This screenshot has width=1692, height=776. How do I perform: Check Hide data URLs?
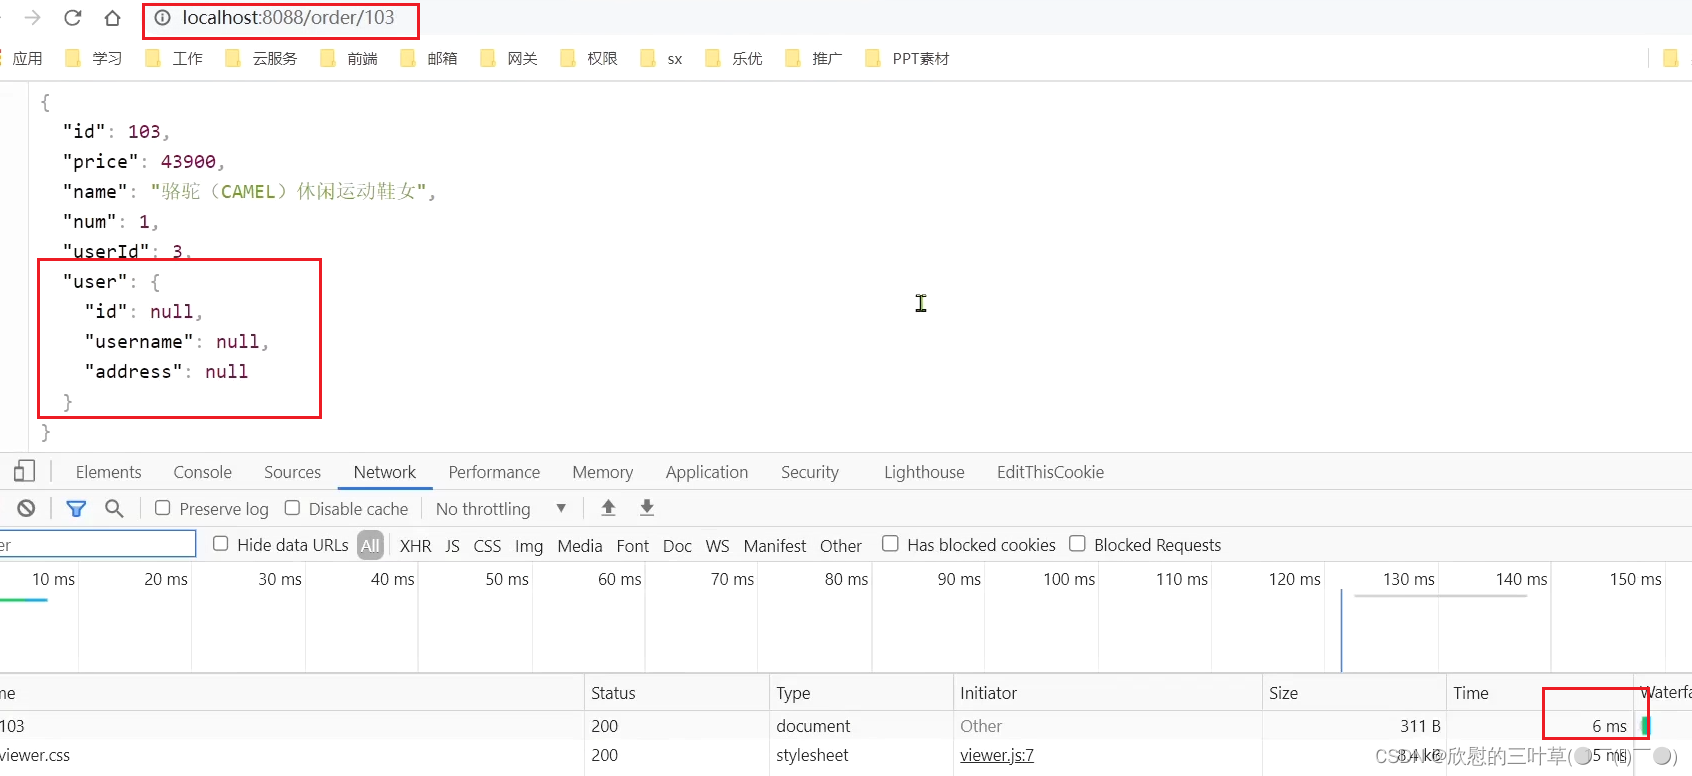coord(221,543)
